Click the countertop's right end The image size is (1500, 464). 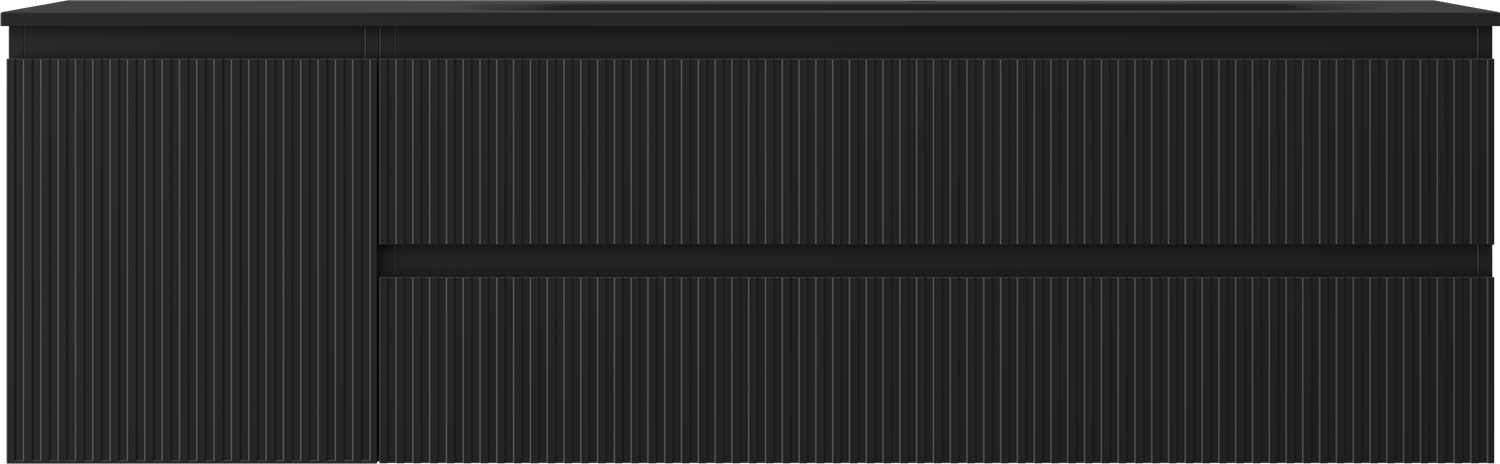[1490, 14]
